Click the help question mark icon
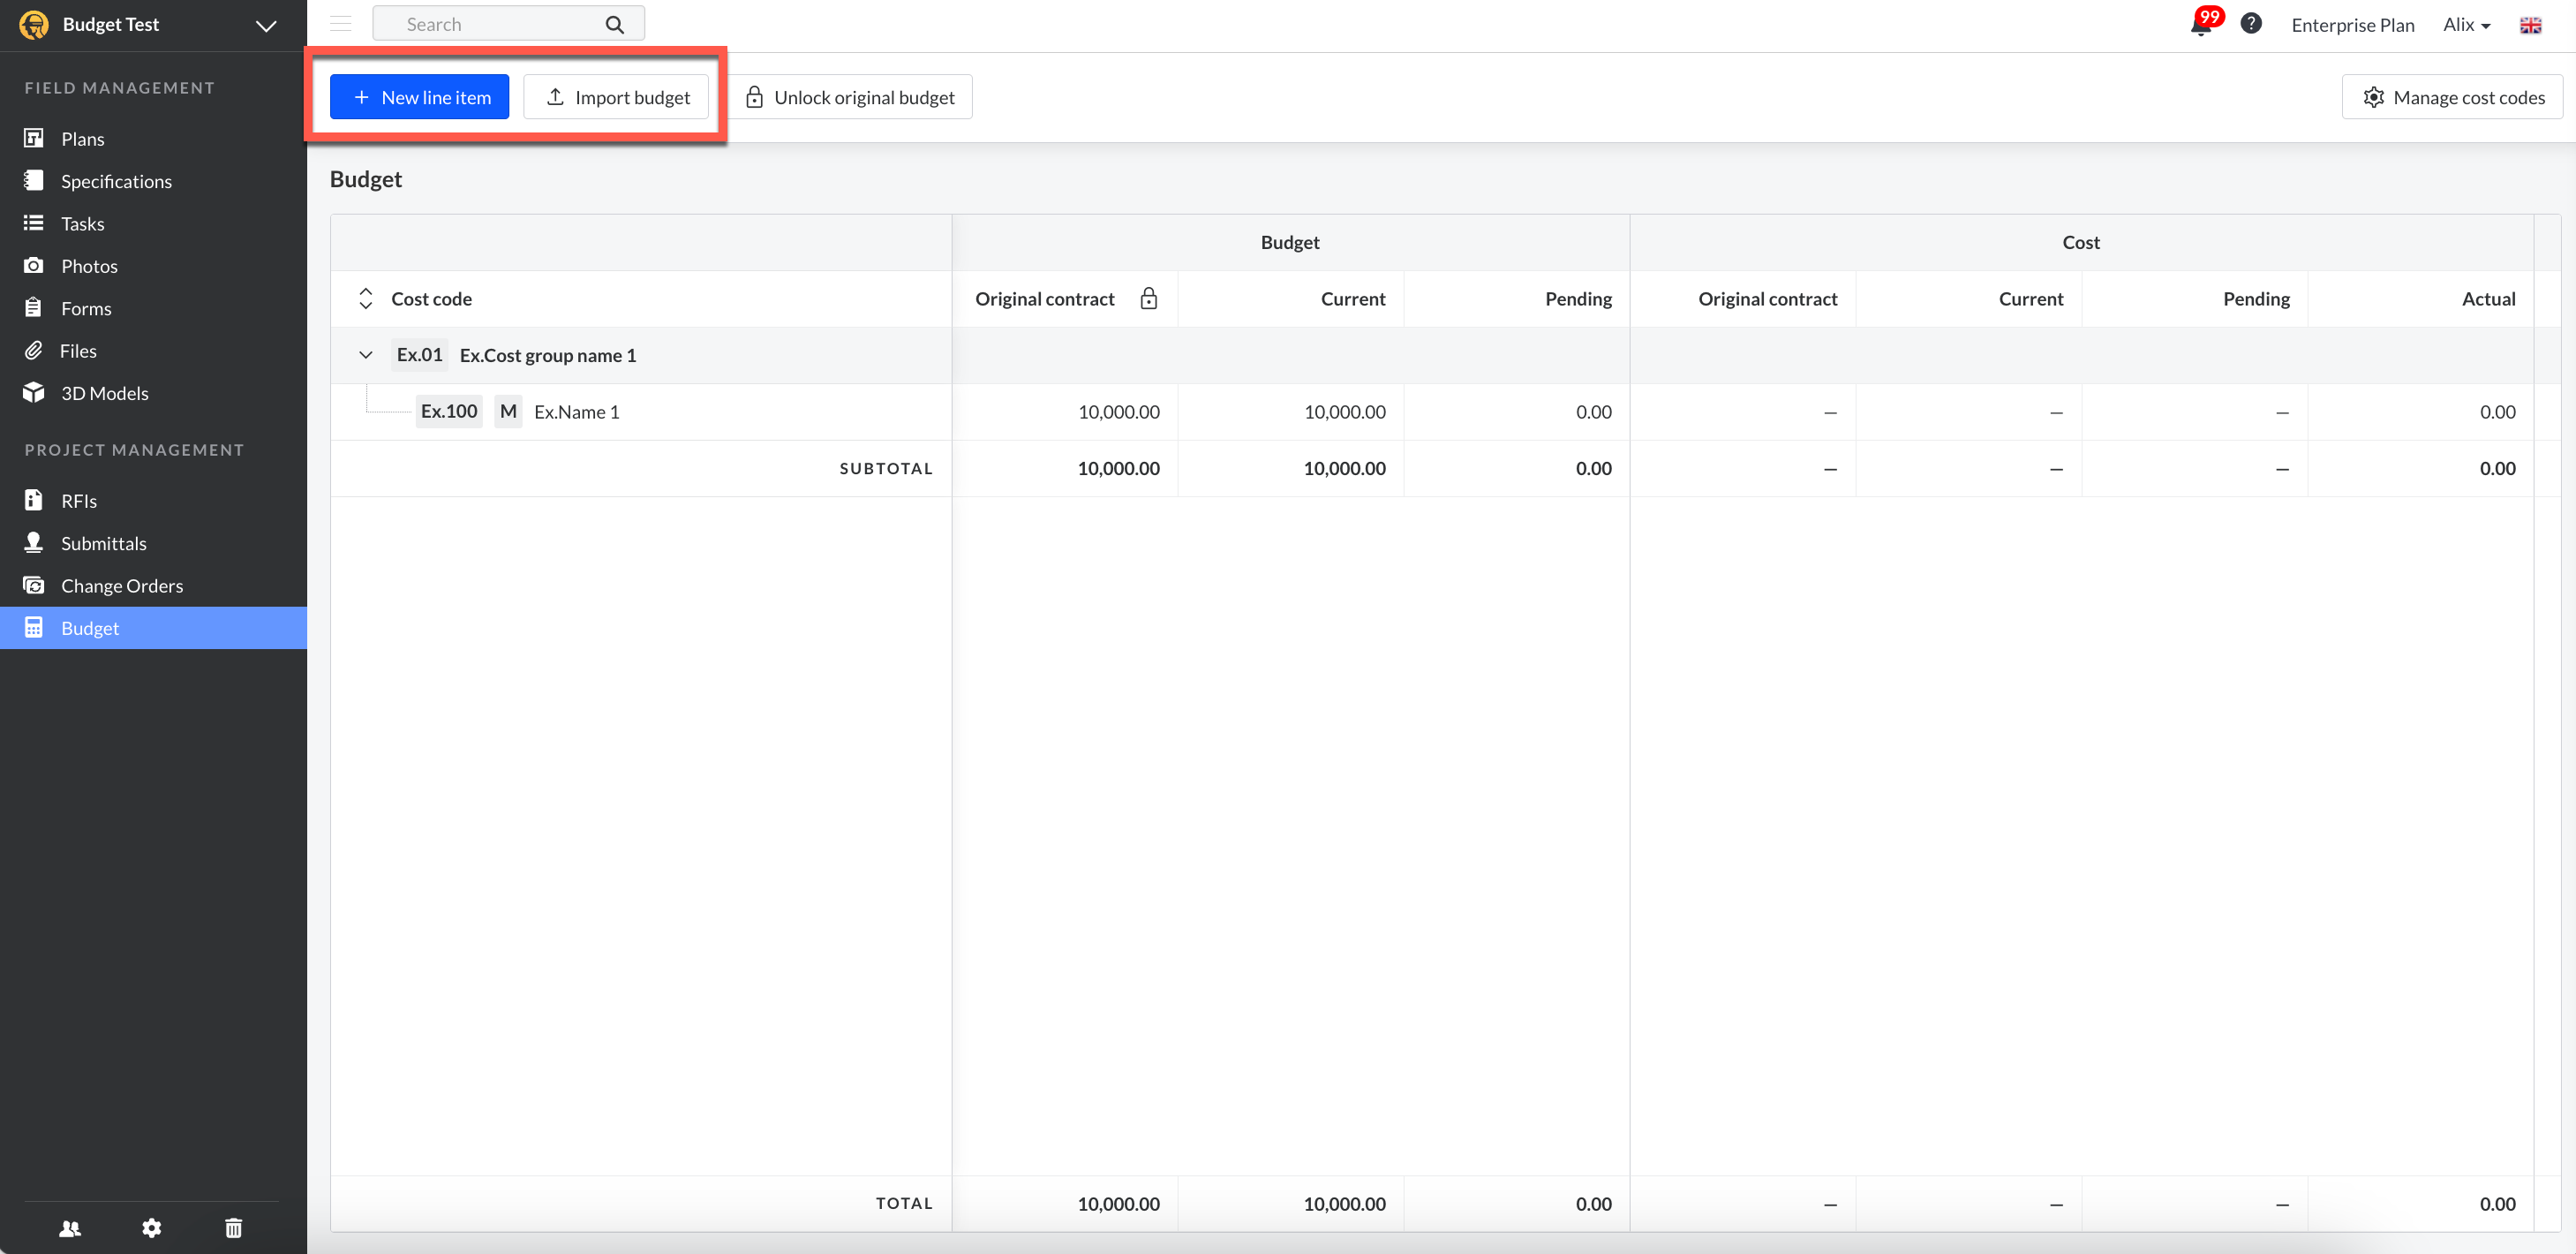Viewport: 2576px width, 1254px height. [2250, 24]
